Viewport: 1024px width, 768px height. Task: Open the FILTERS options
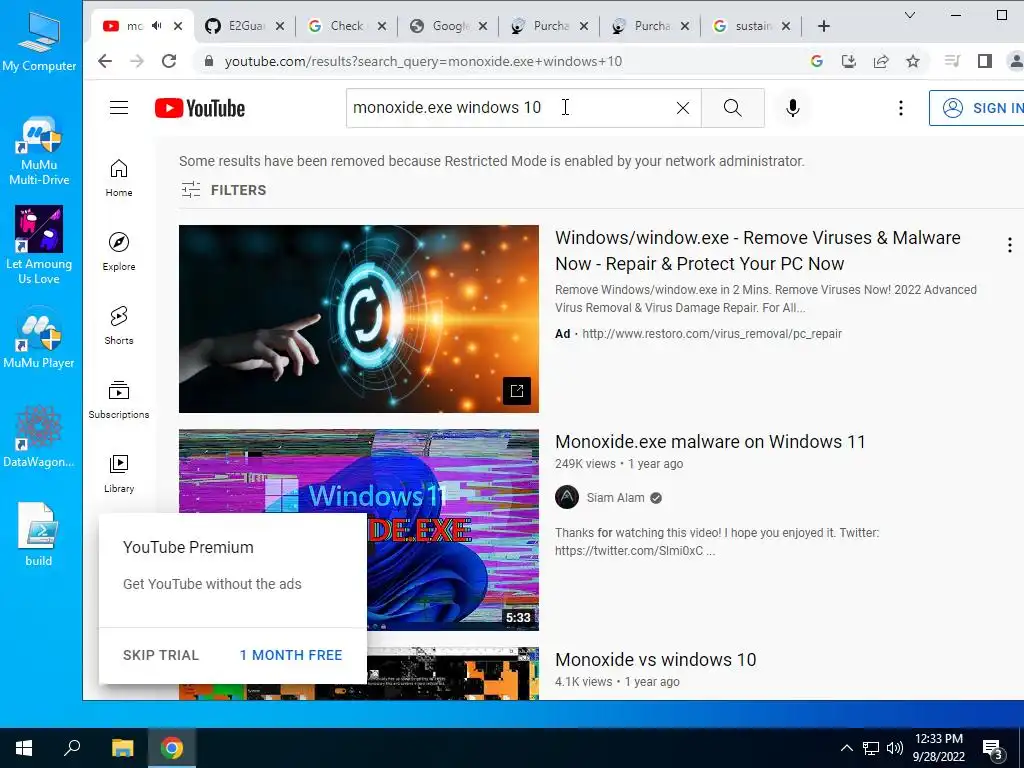point(224,190)
